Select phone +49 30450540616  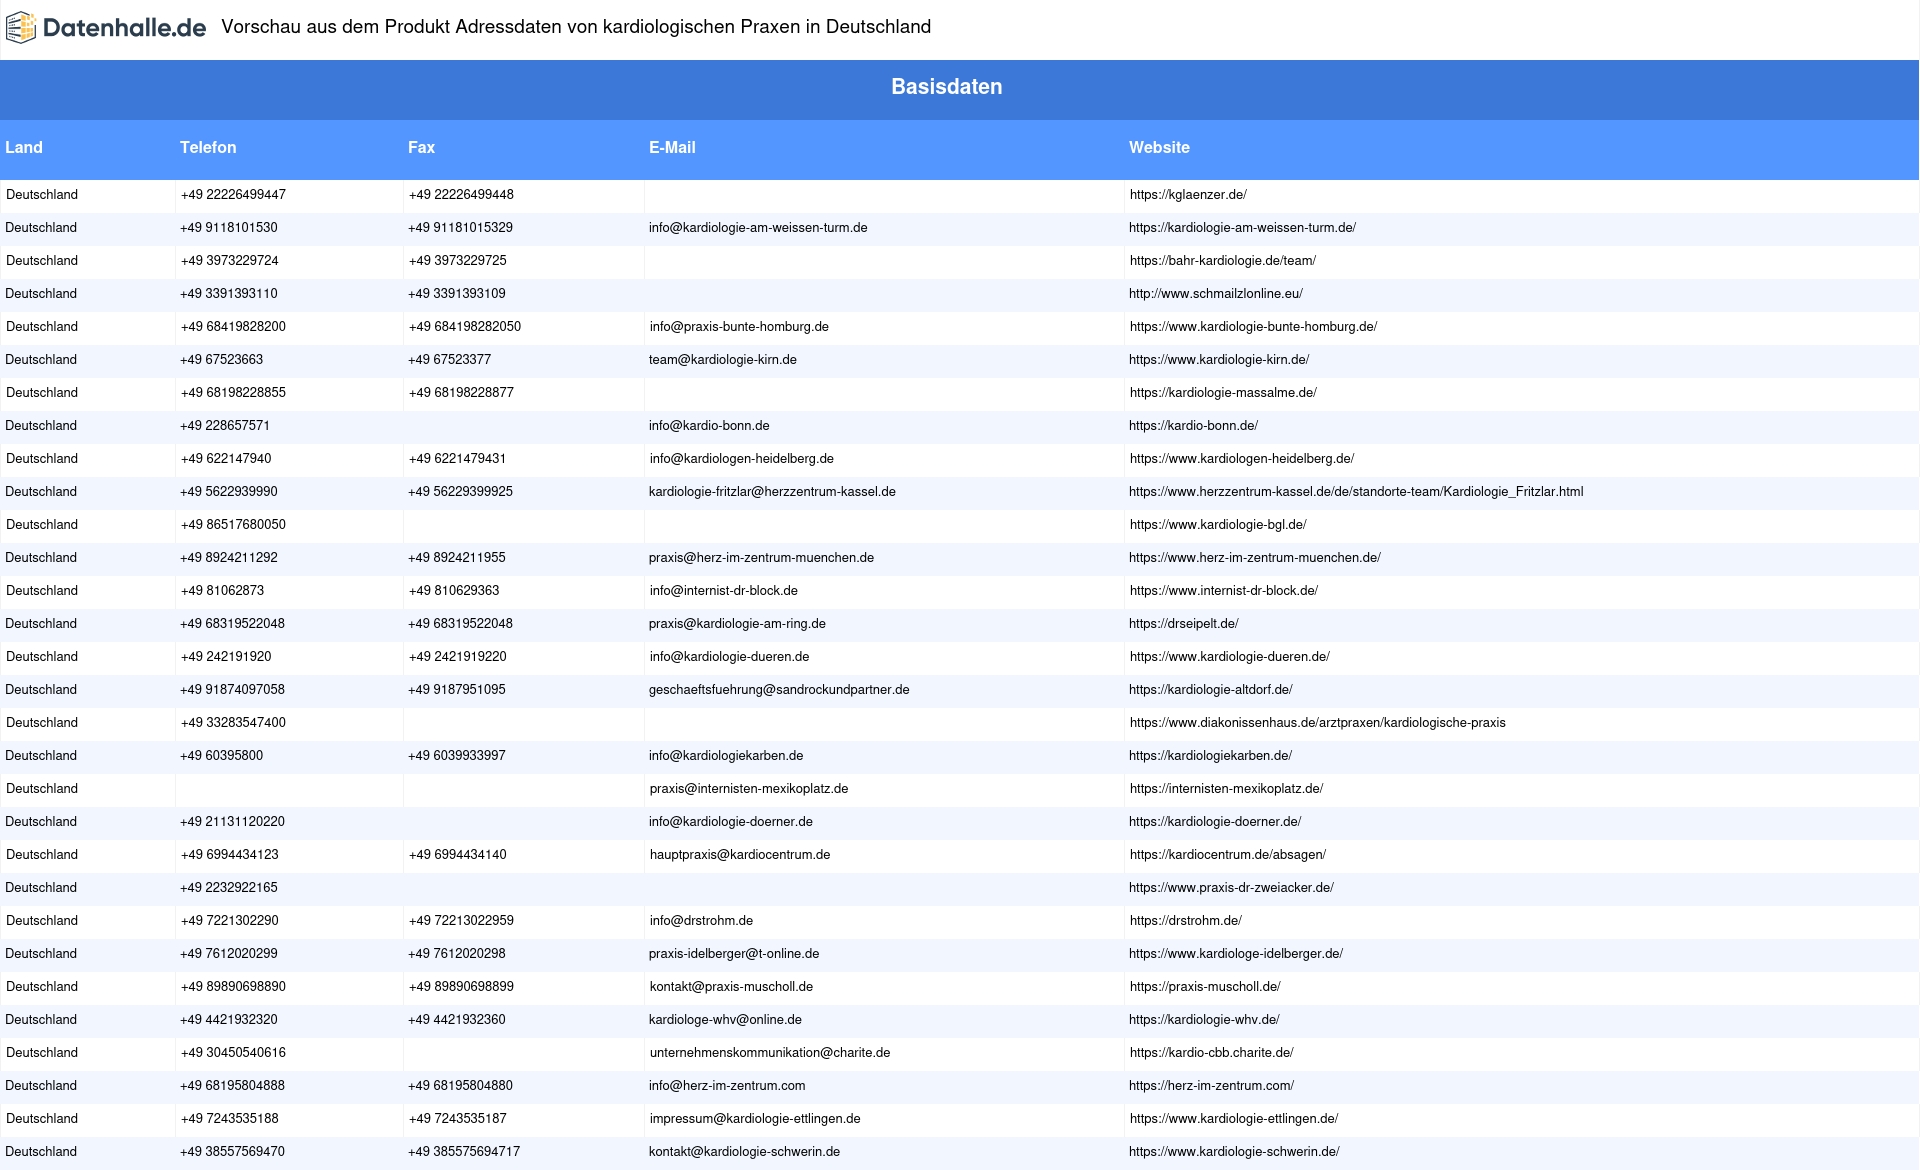point(233,1053)
